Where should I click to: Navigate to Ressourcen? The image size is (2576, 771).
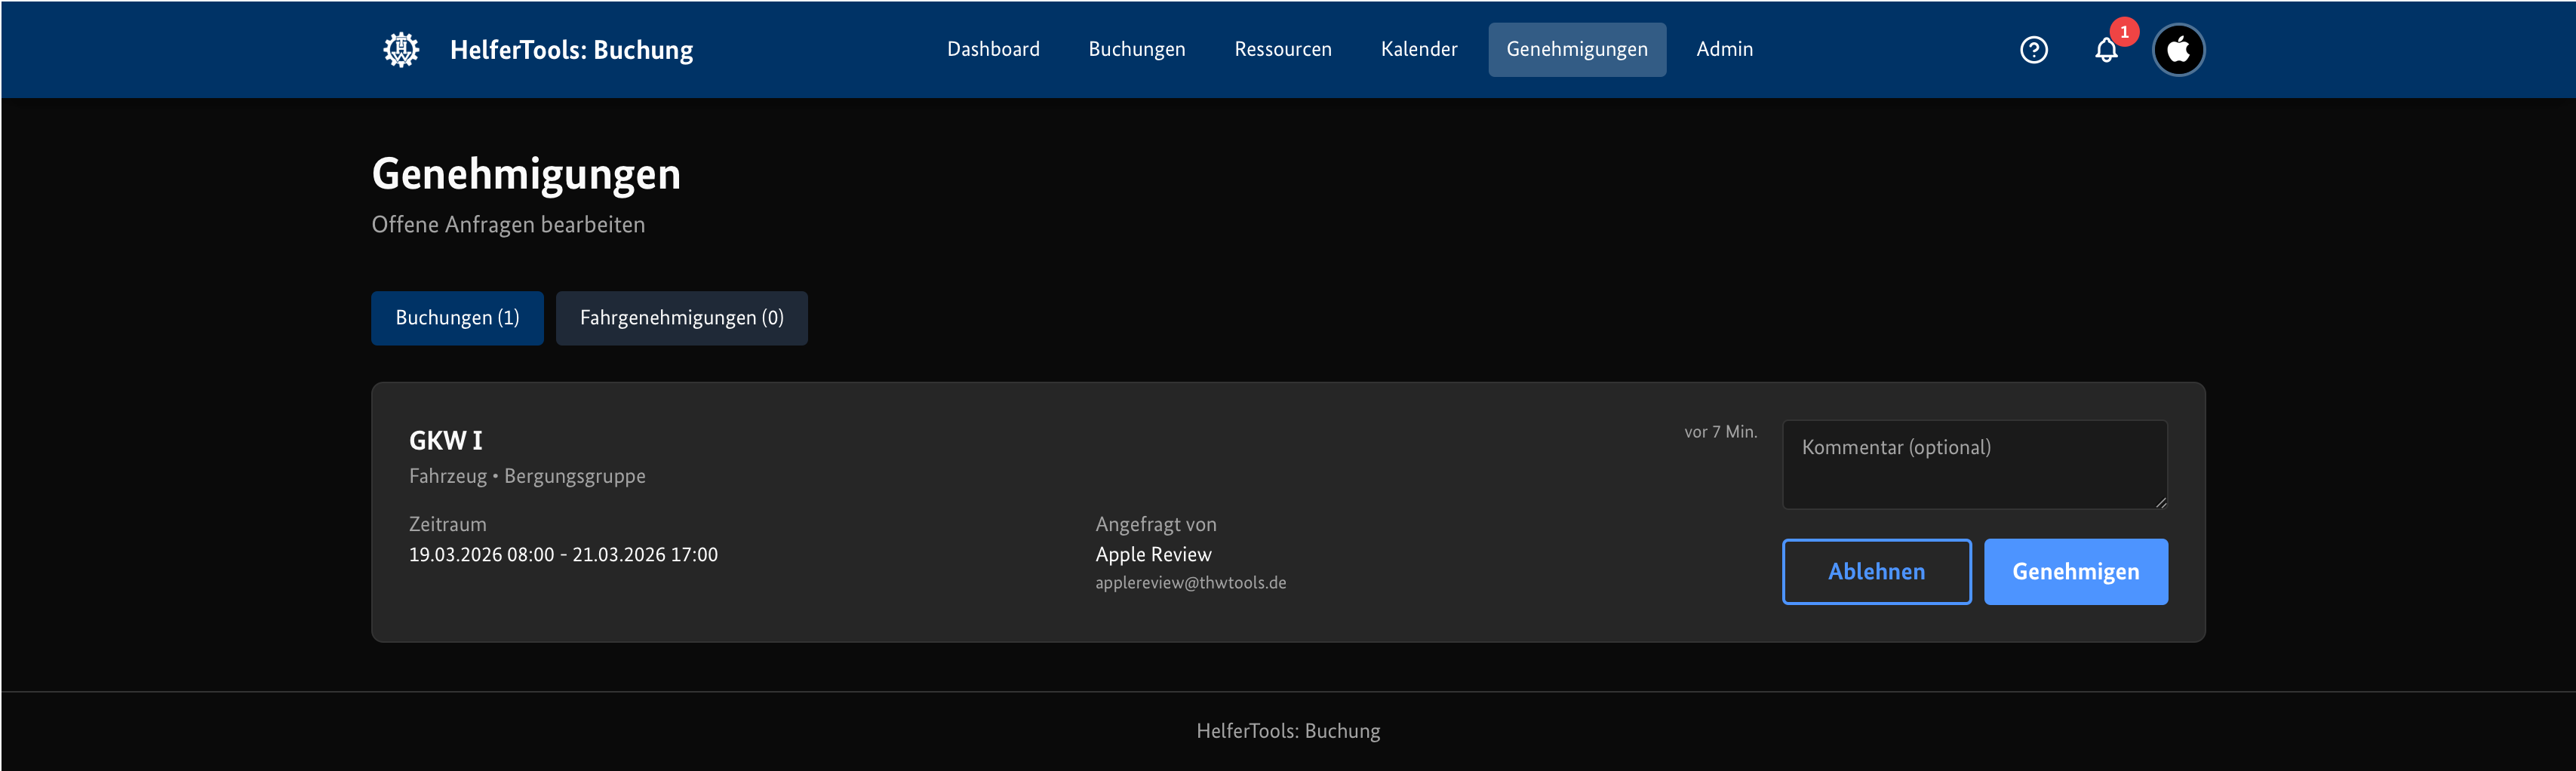[1282, 49]
